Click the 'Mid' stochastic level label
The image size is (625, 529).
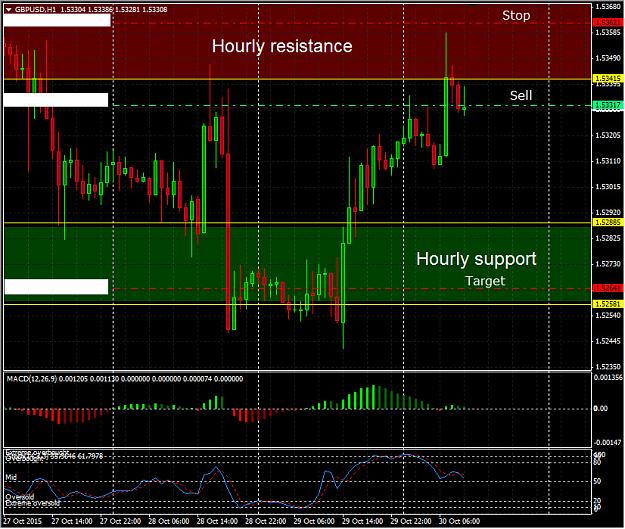point(11,477)
